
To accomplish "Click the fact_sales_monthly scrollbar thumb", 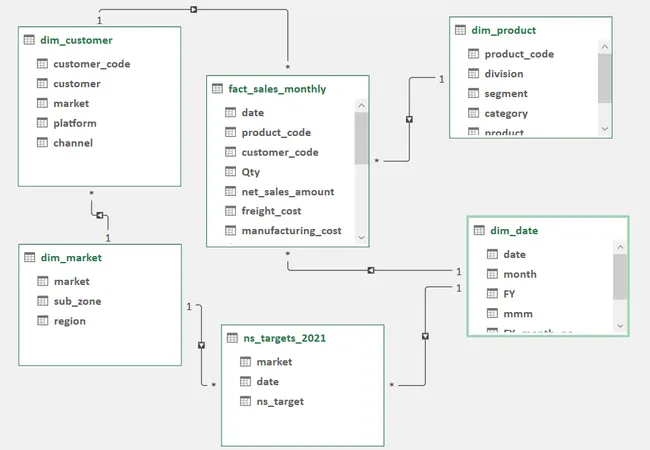I will point(361,138).
